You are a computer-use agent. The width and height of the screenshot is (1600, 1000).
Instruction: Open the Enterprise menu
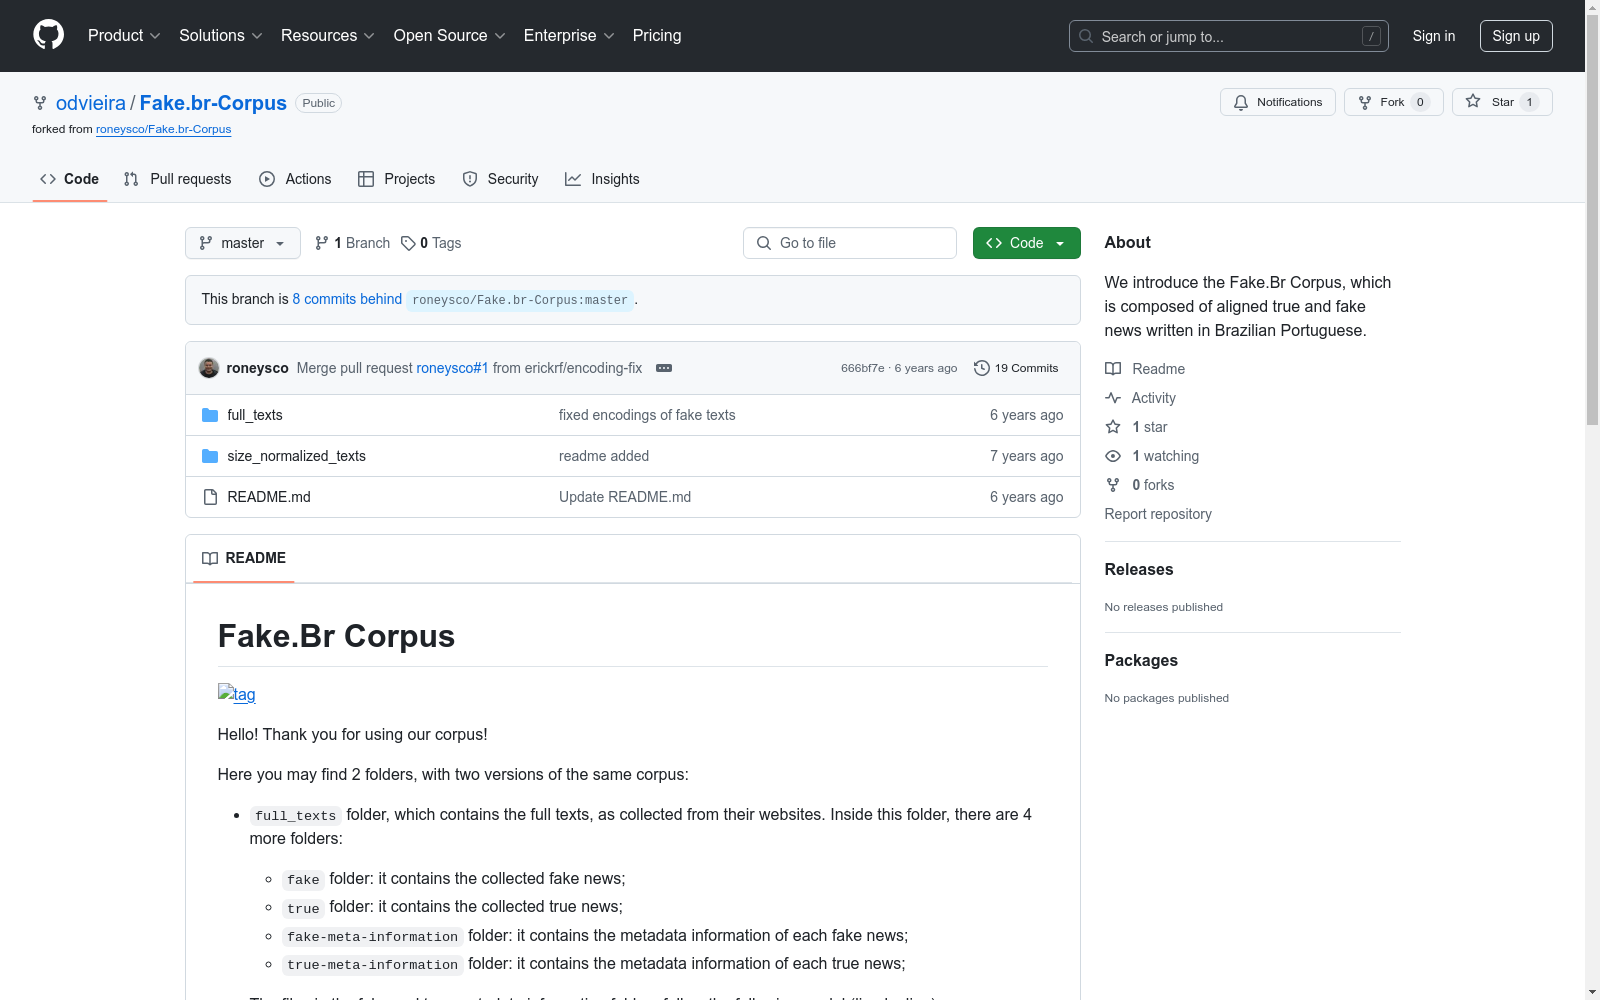coord(569,36)
